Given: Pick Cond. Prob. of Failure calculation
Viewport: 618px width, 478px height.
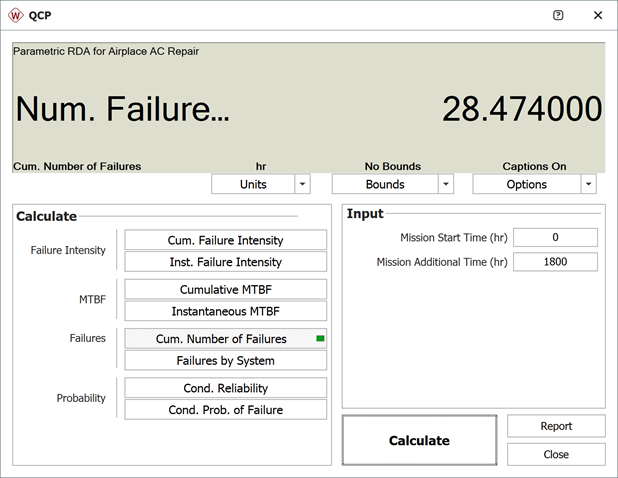Looking at the screenshot, I should point(225,410).
